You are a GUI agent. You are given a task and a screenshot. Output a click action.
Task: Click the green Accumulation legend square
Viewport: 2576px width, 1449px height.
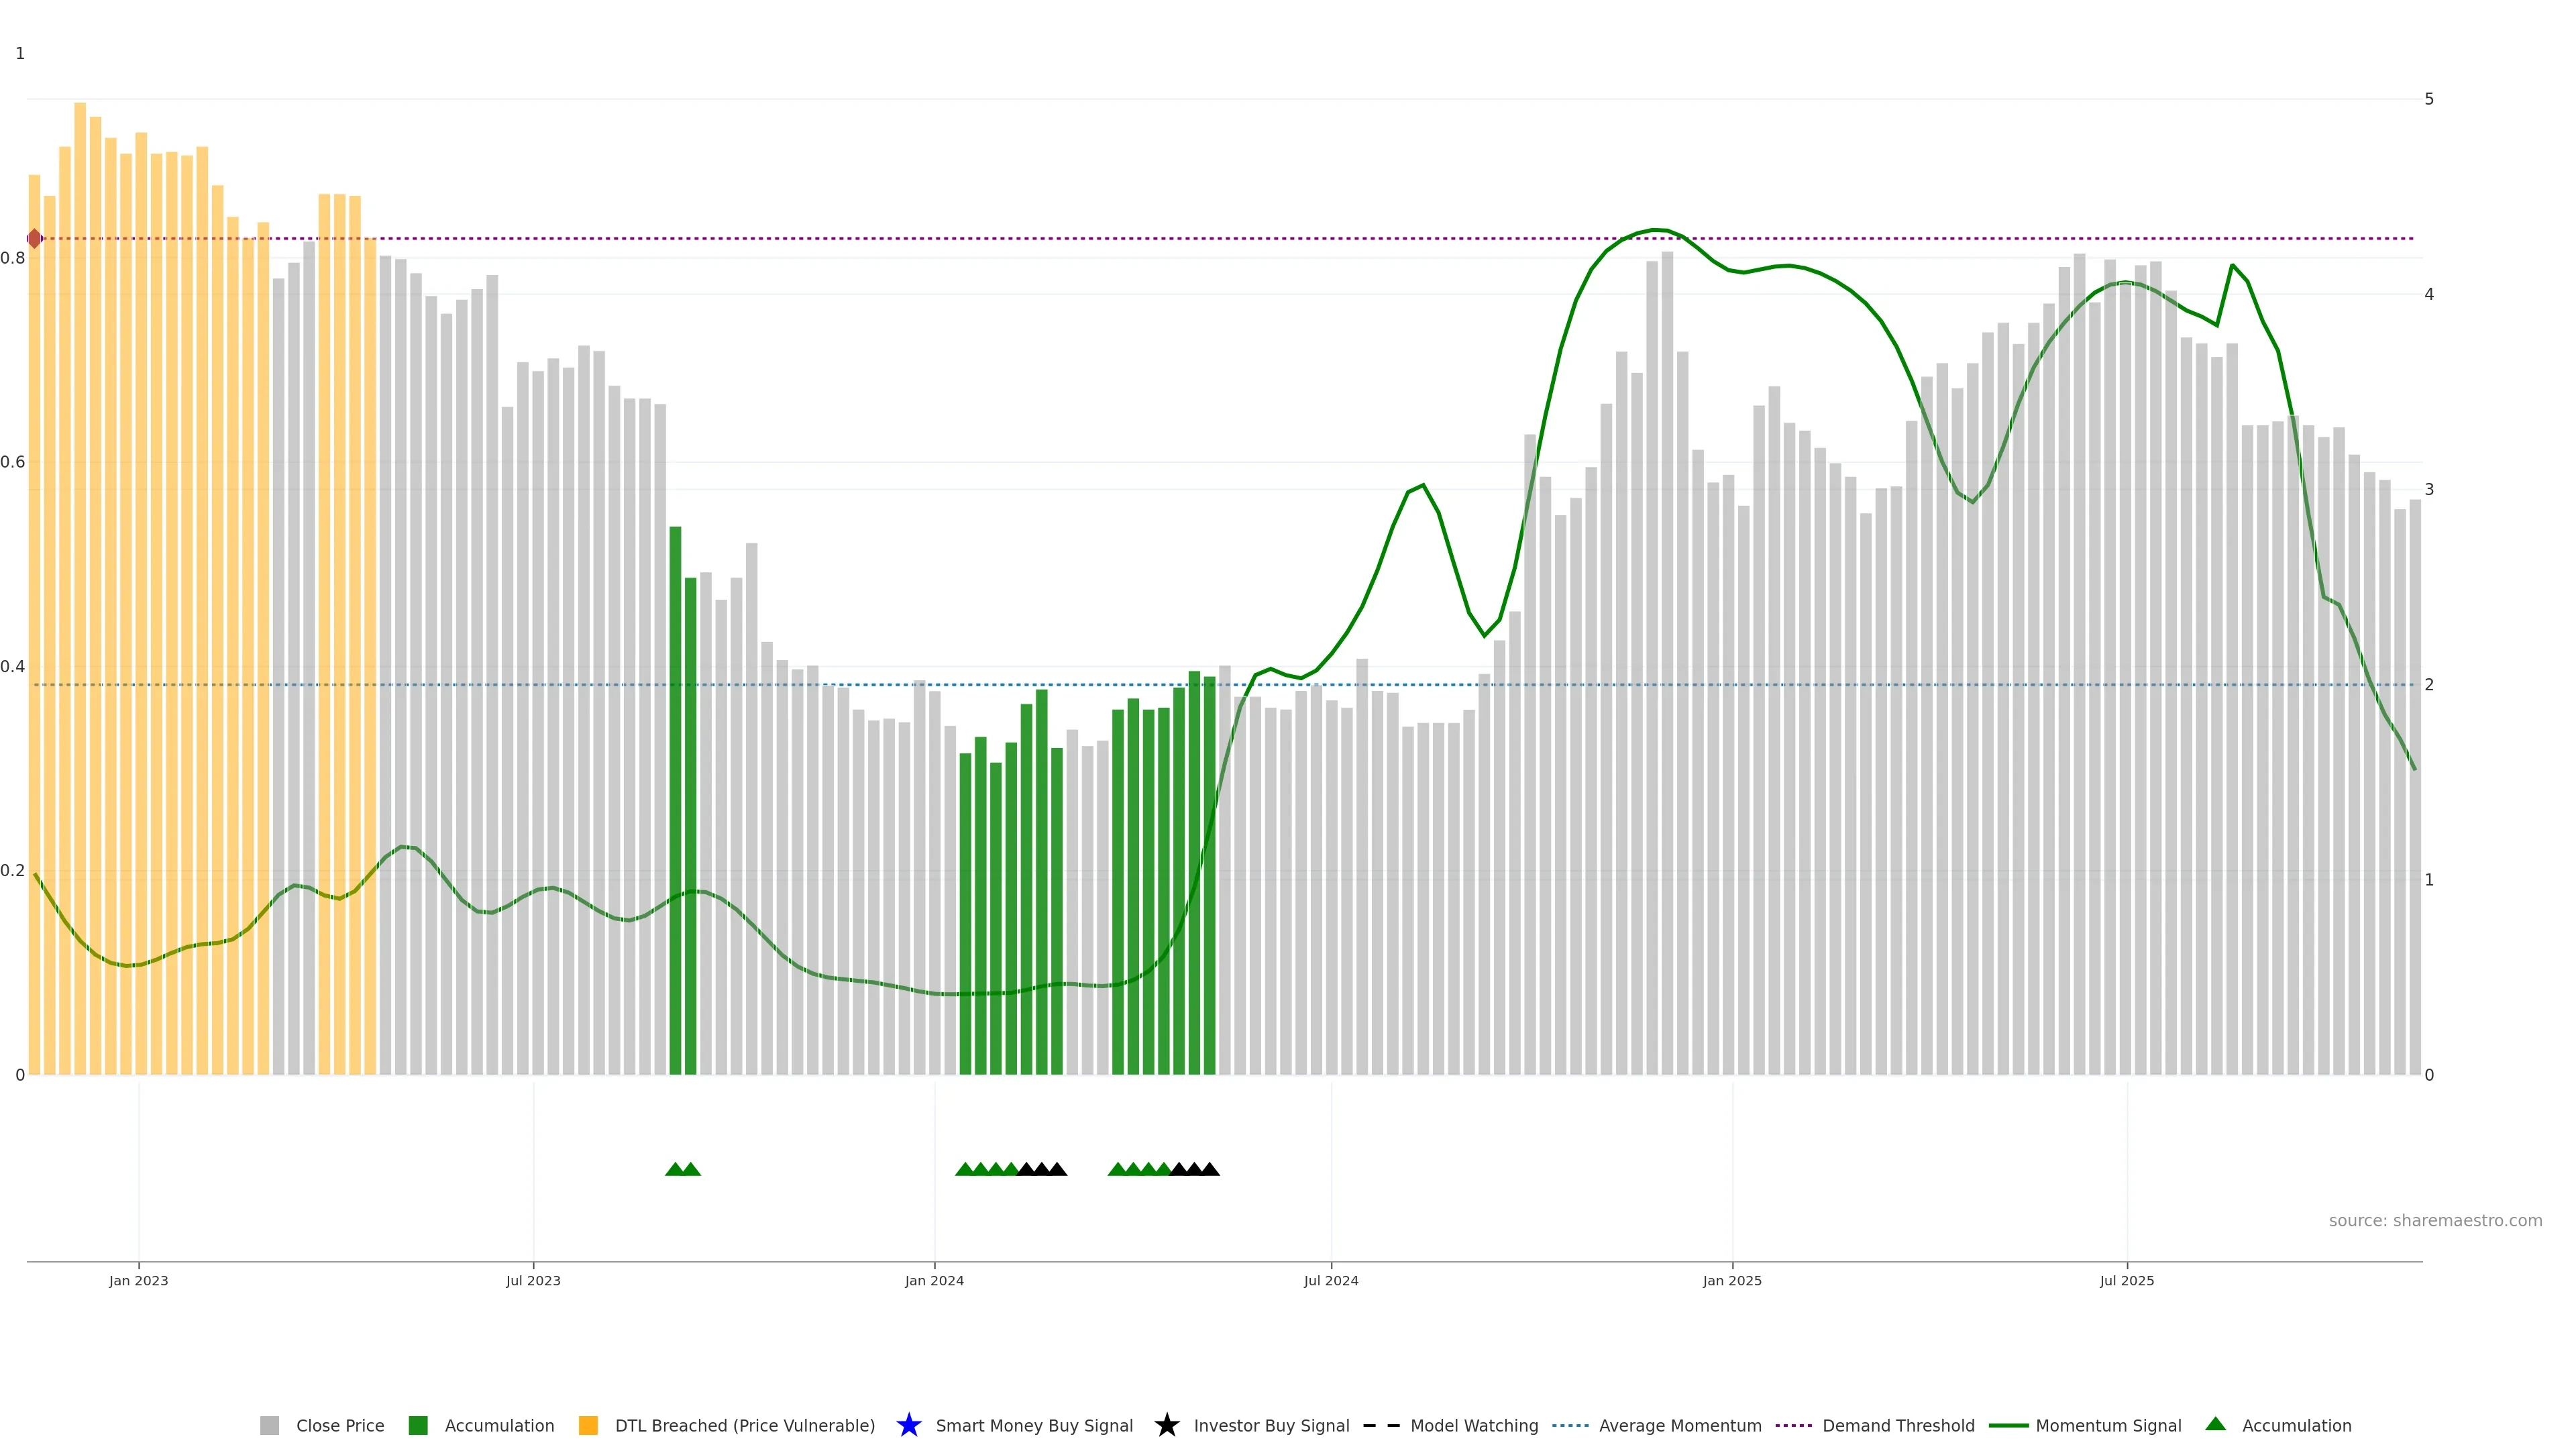(x=418, y=1425)
